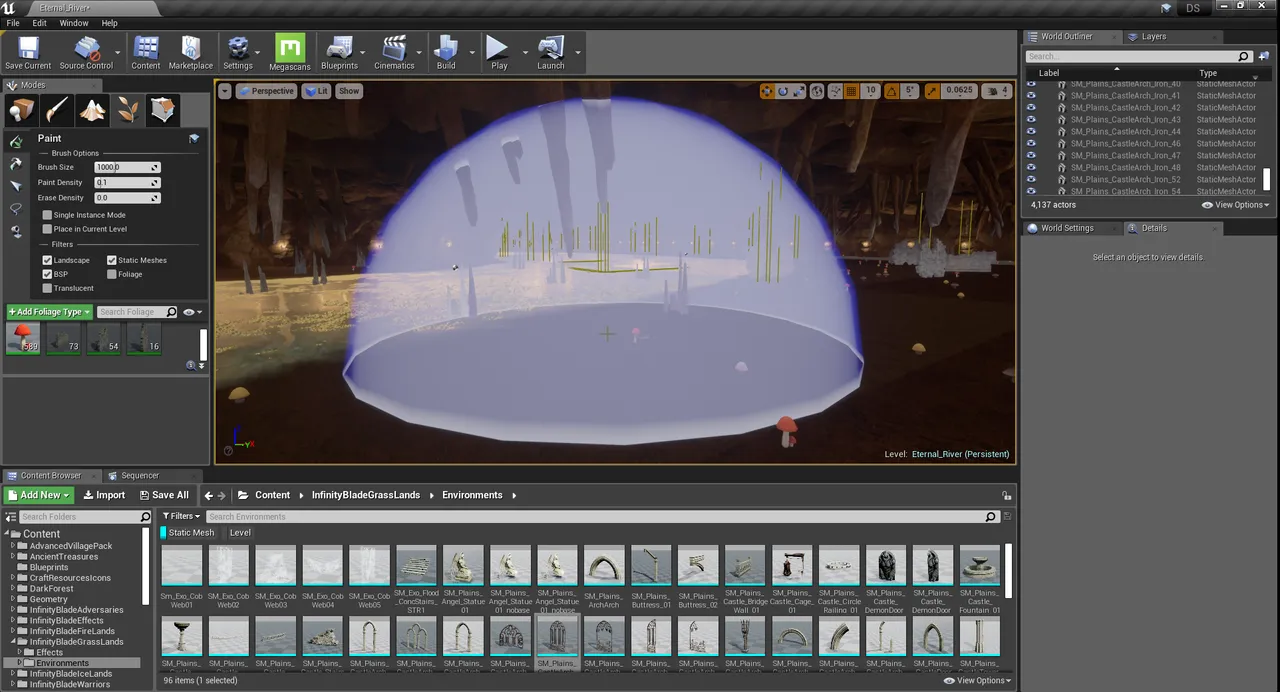
Task: Open camera speed 4 dropdown
Action: 997,91
